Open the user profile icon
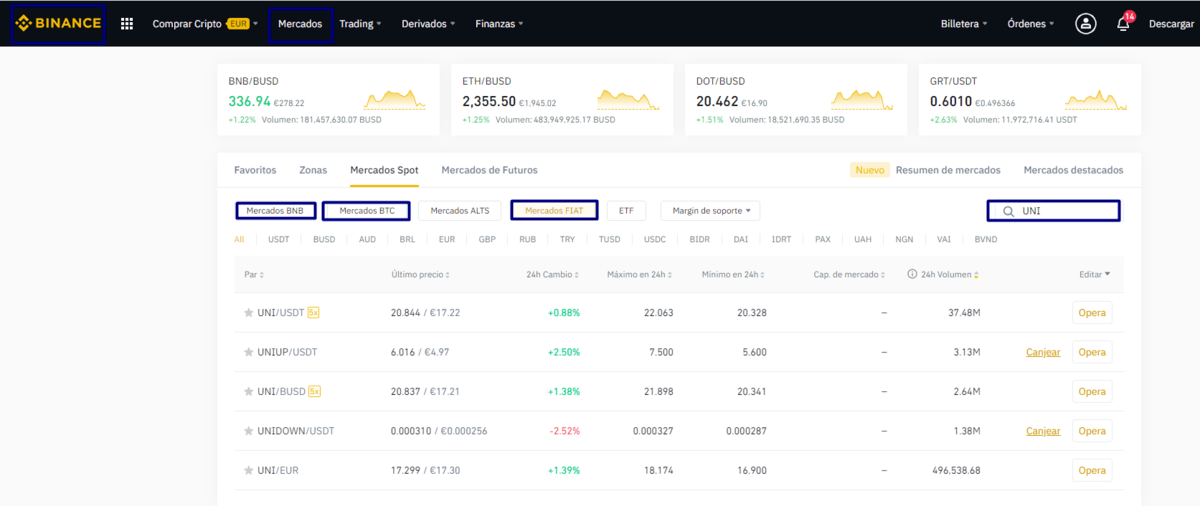The height and width of the screenshot is (506, 1200). (1085, 24)
